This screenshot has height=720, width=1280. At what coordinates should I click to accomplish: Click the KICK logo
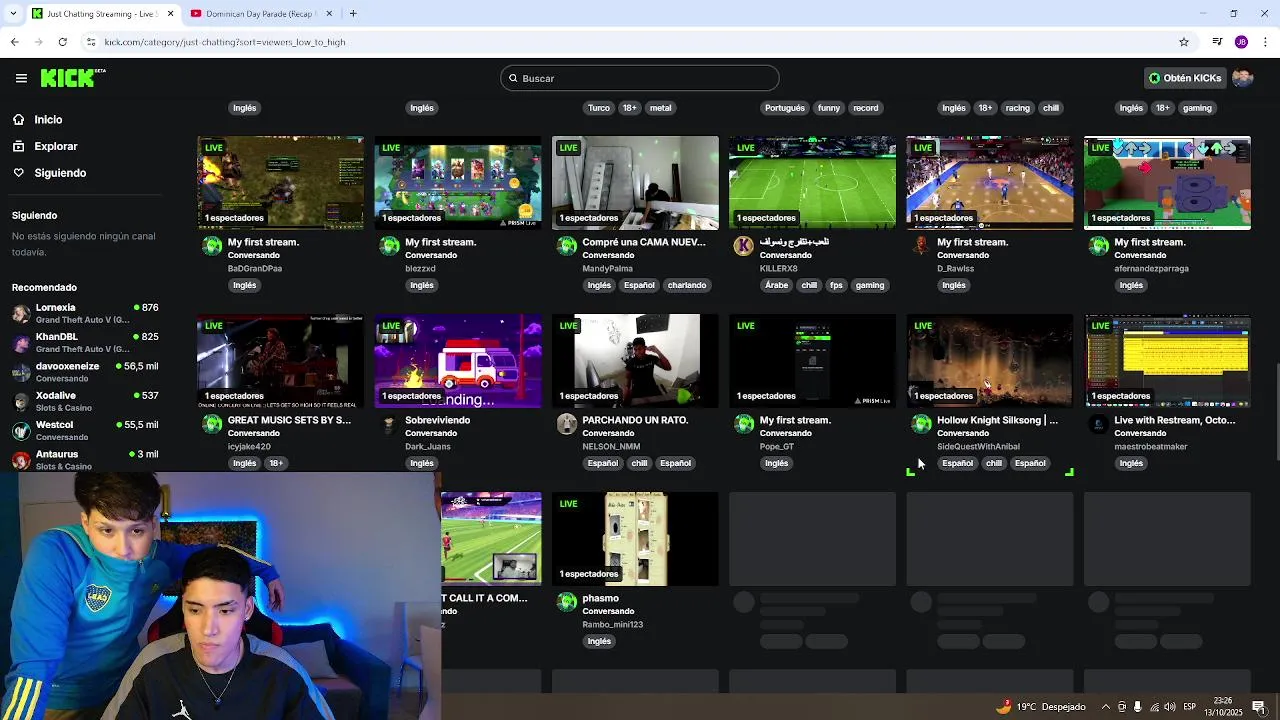click(x=73, y=78)
